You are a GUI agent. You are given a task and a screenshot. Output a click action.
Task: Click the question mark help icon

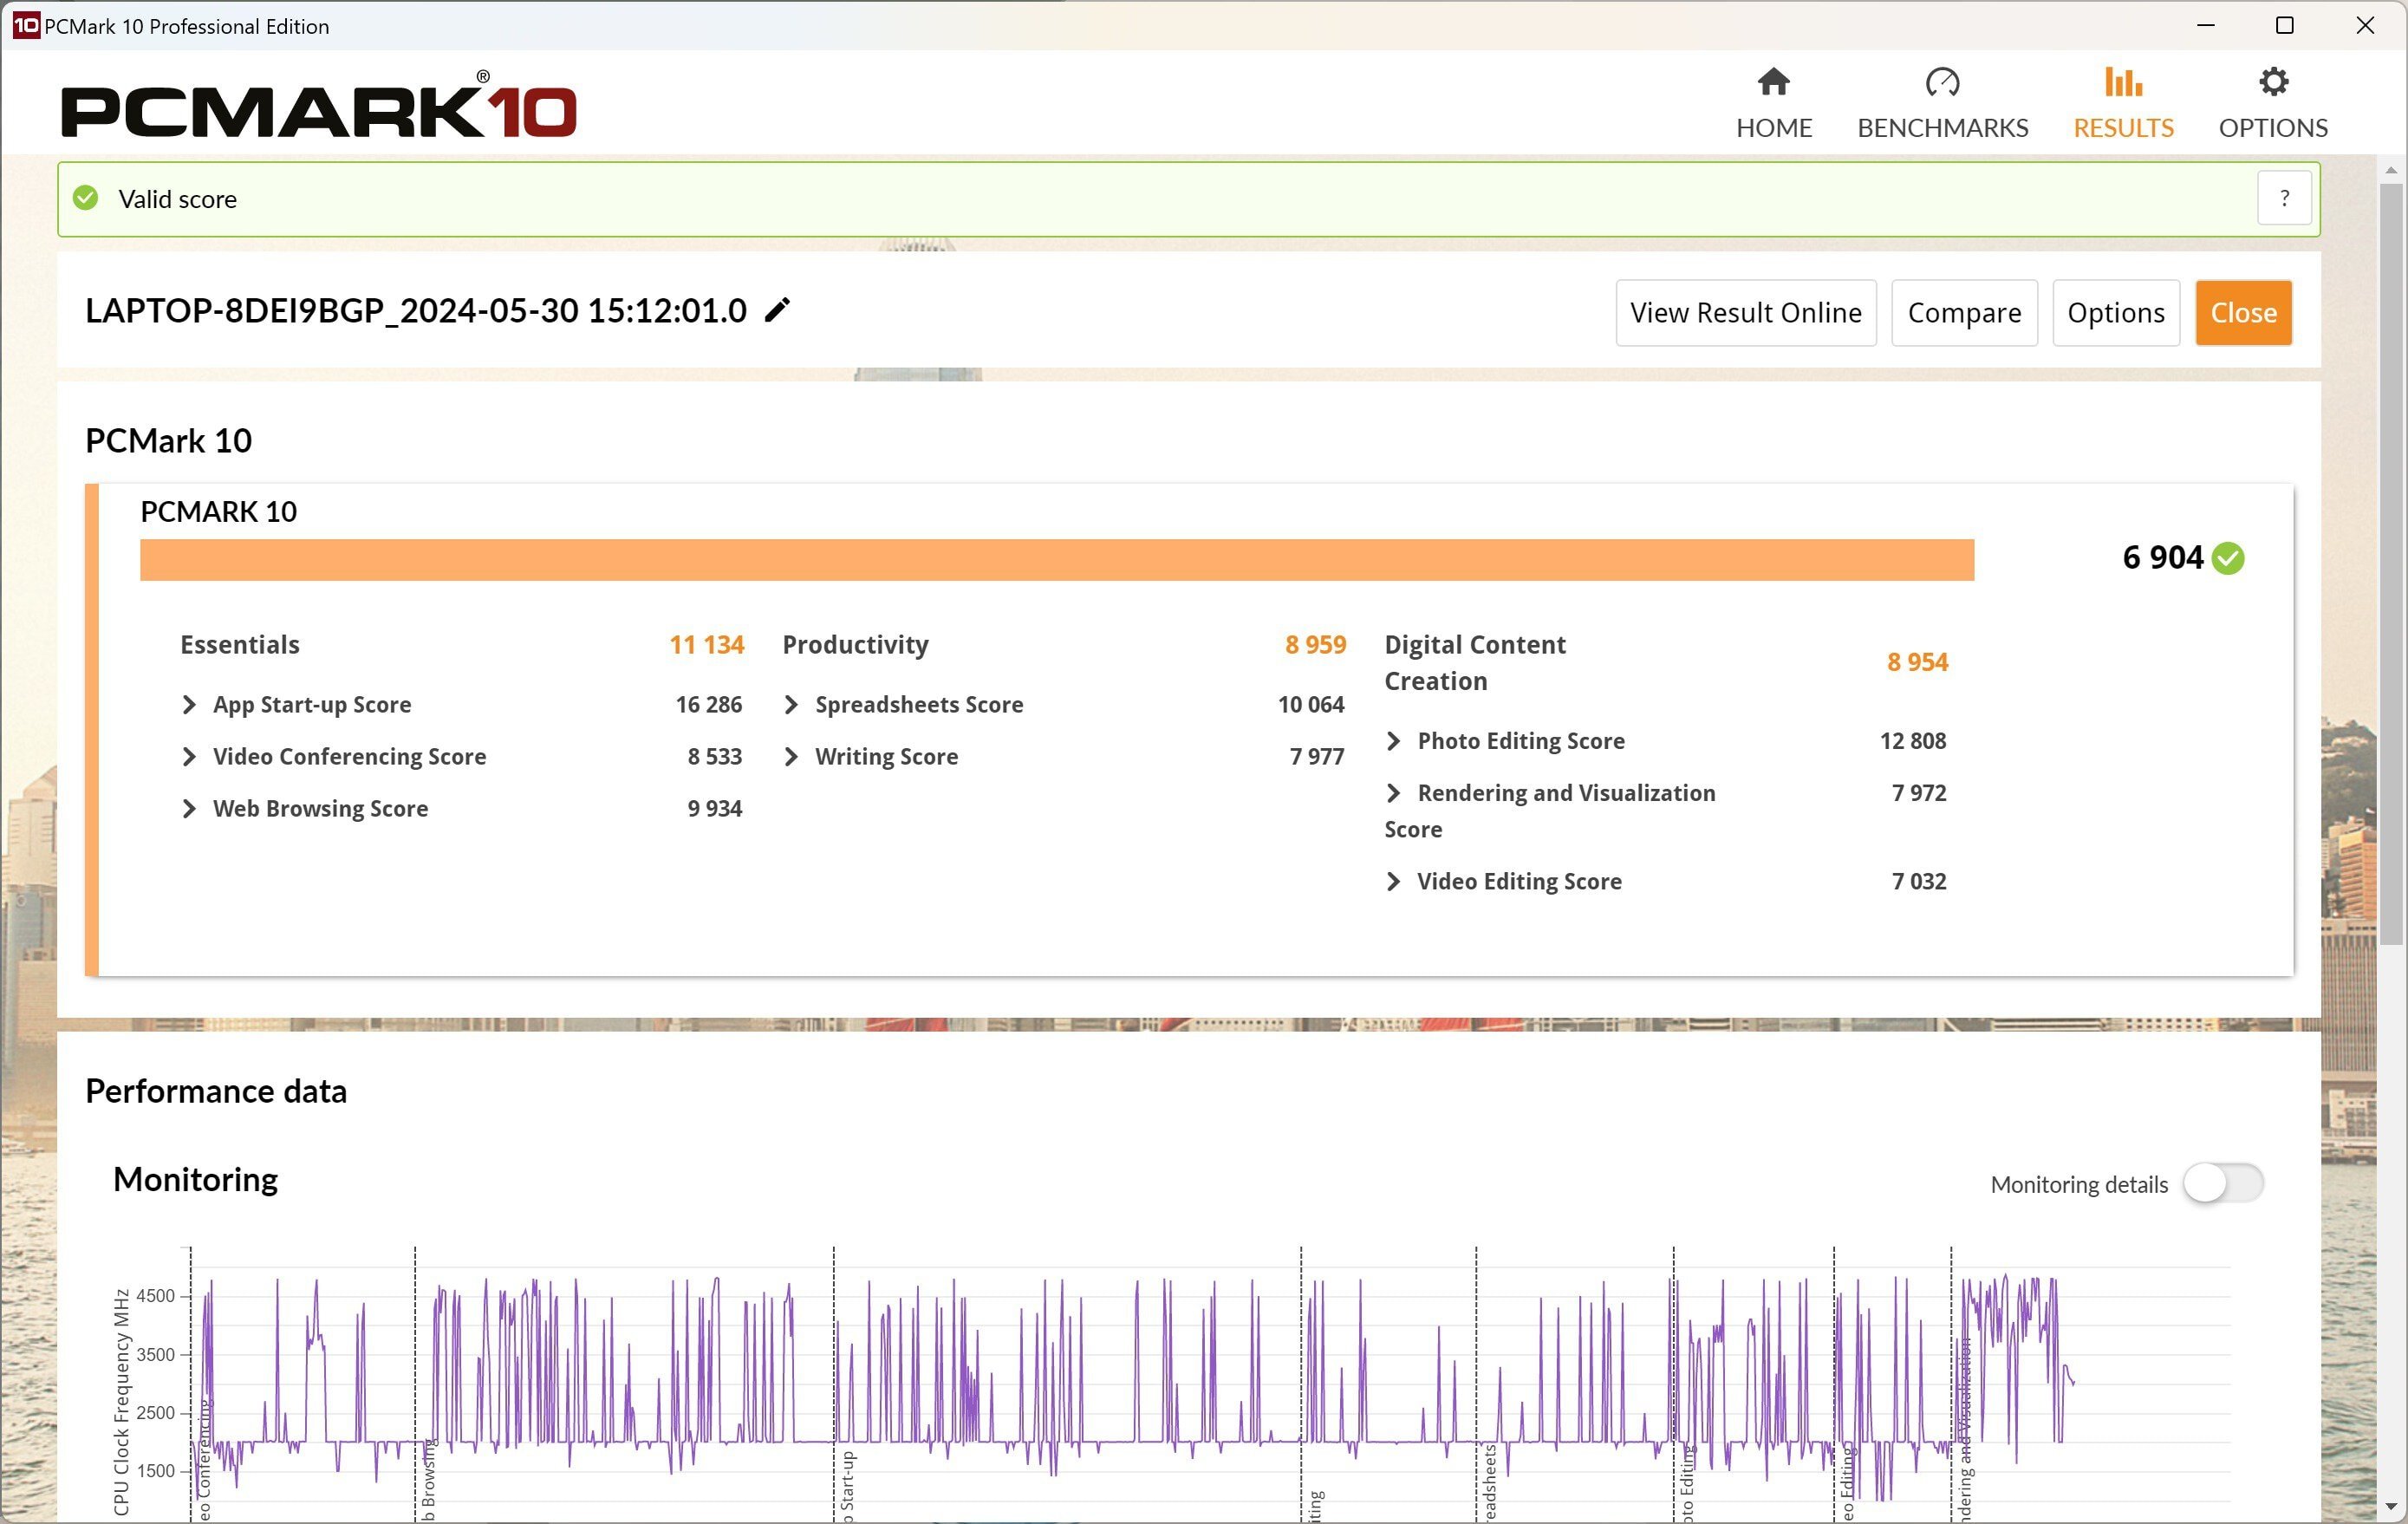(x=2284, y=198)
